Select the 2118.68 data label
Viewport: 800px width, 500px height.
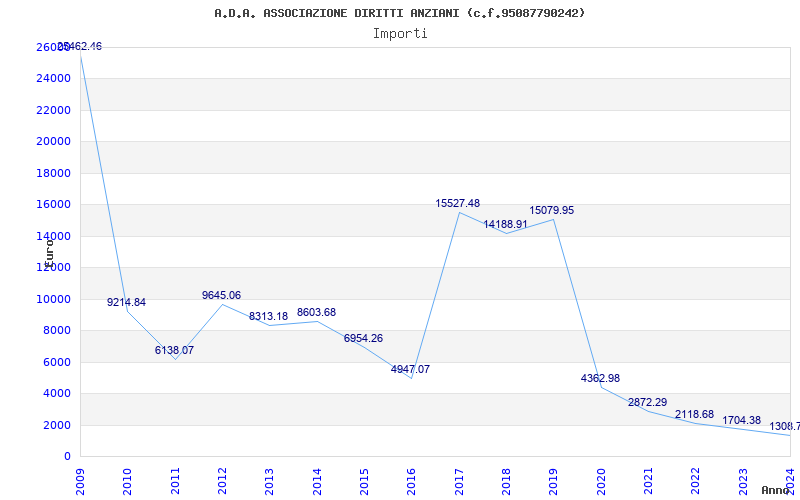(x=694, y=414)
